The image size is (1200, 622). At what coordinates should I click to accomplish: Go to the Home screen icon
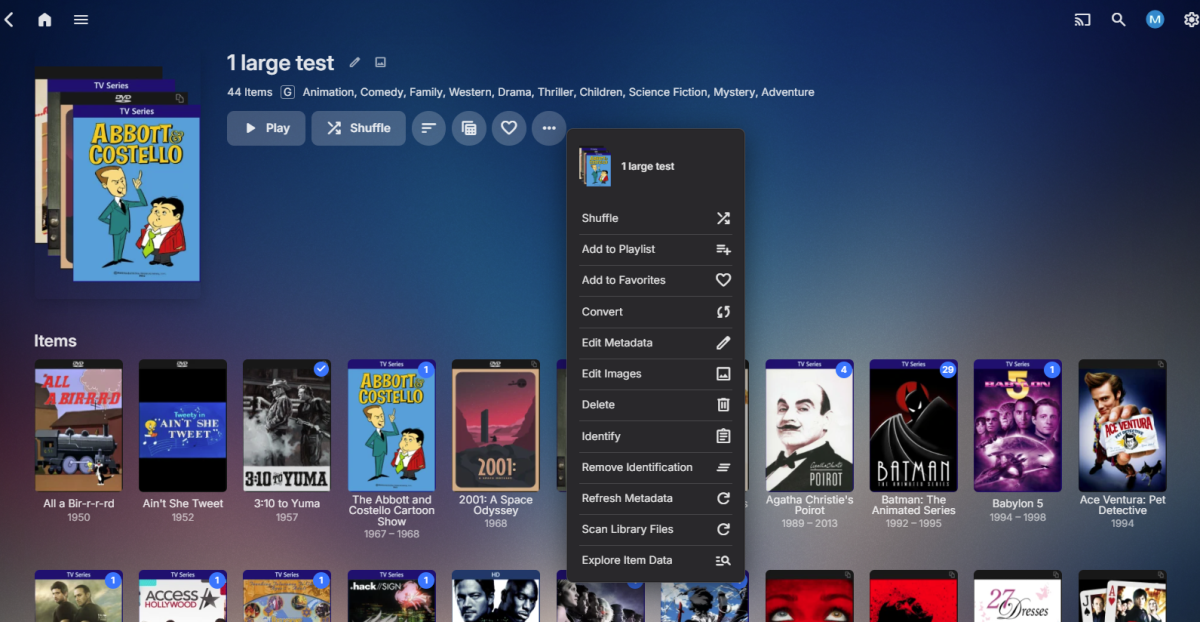coord(44,20)
